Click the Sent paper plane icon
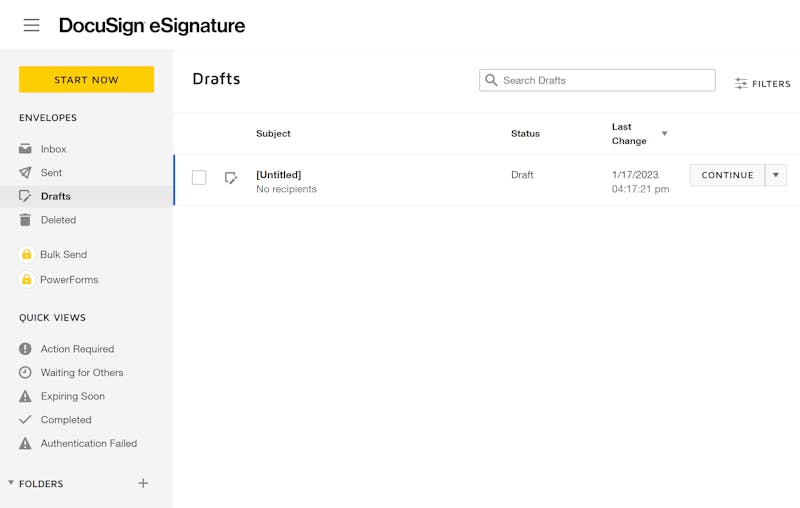 (25, 172)
